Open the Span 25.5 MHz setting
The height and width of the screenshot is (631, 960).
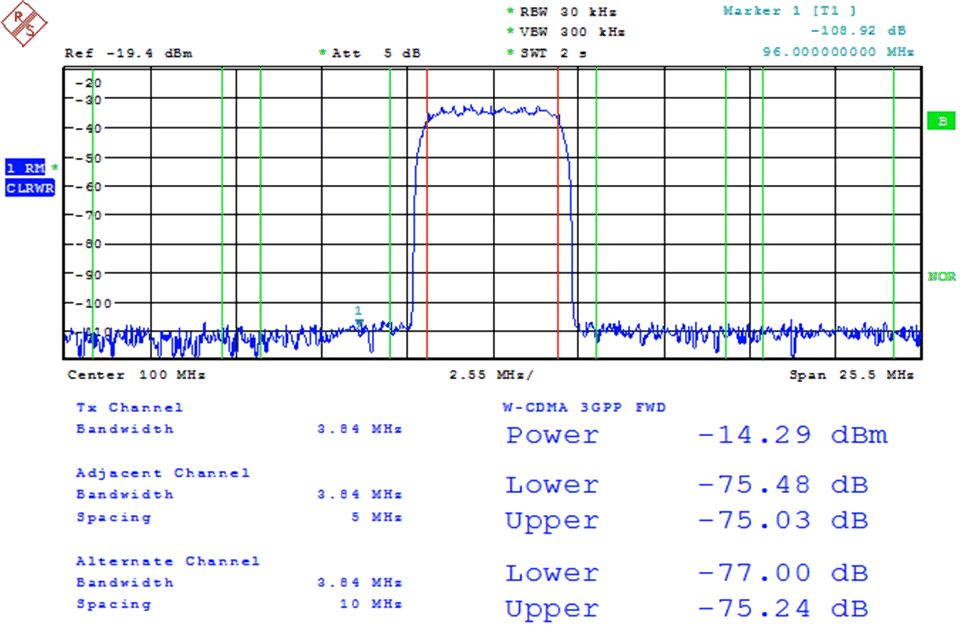pos(852,375)
